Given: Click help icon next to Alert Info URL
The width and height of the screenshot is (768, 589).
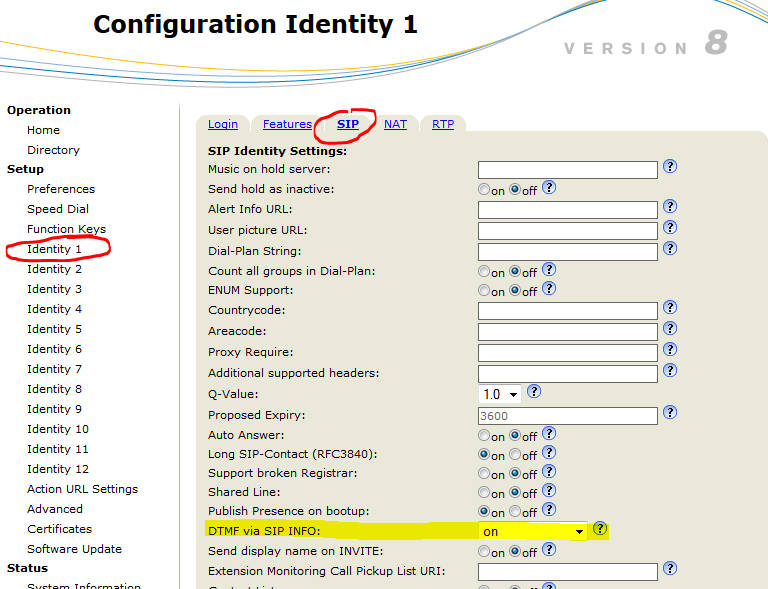Looking at the screenshot, I should coord(670,207).
